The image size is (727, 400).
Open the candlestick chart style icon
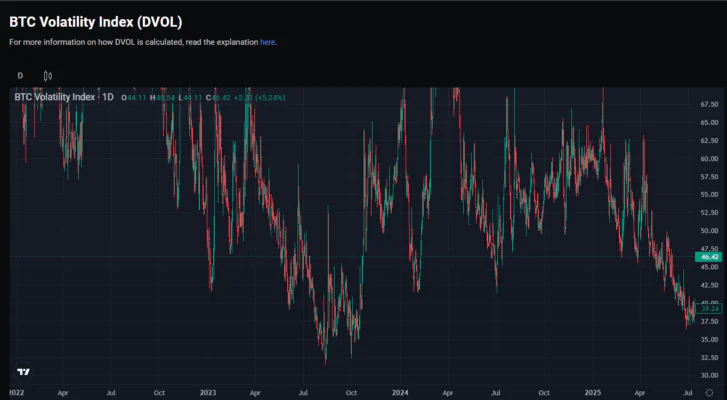click(47, 76)
